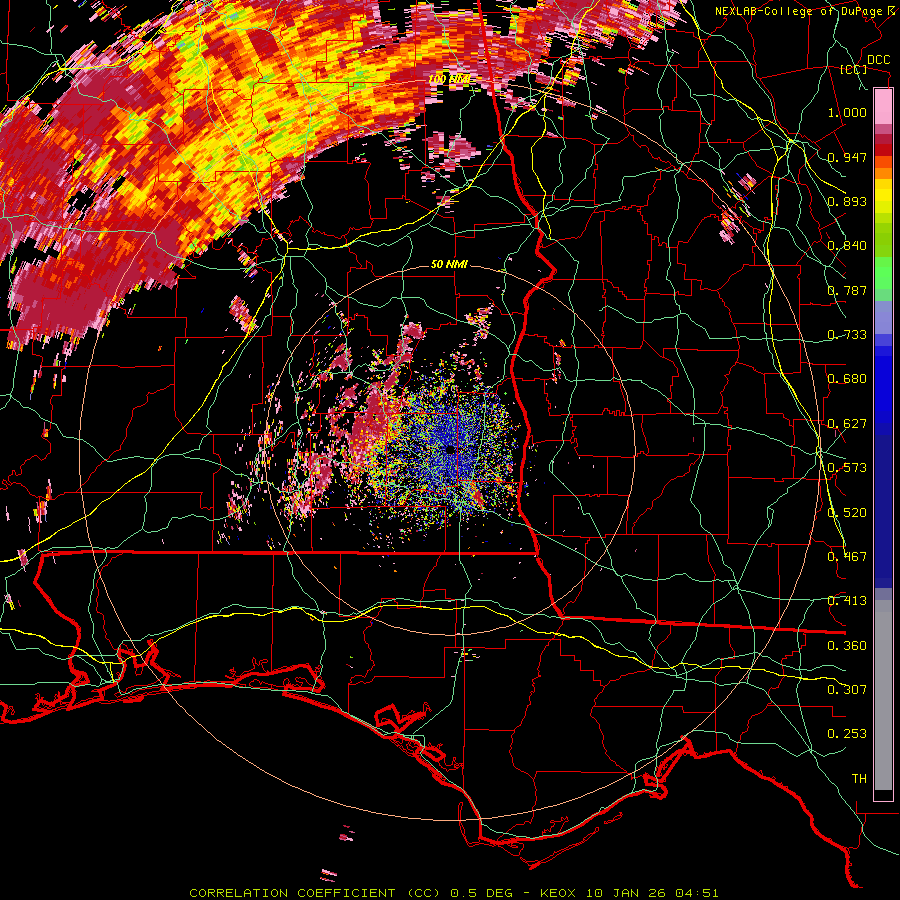Click the 0.253 legend value
This screenshot has width=900, height=900.
(x=847, y=734)
